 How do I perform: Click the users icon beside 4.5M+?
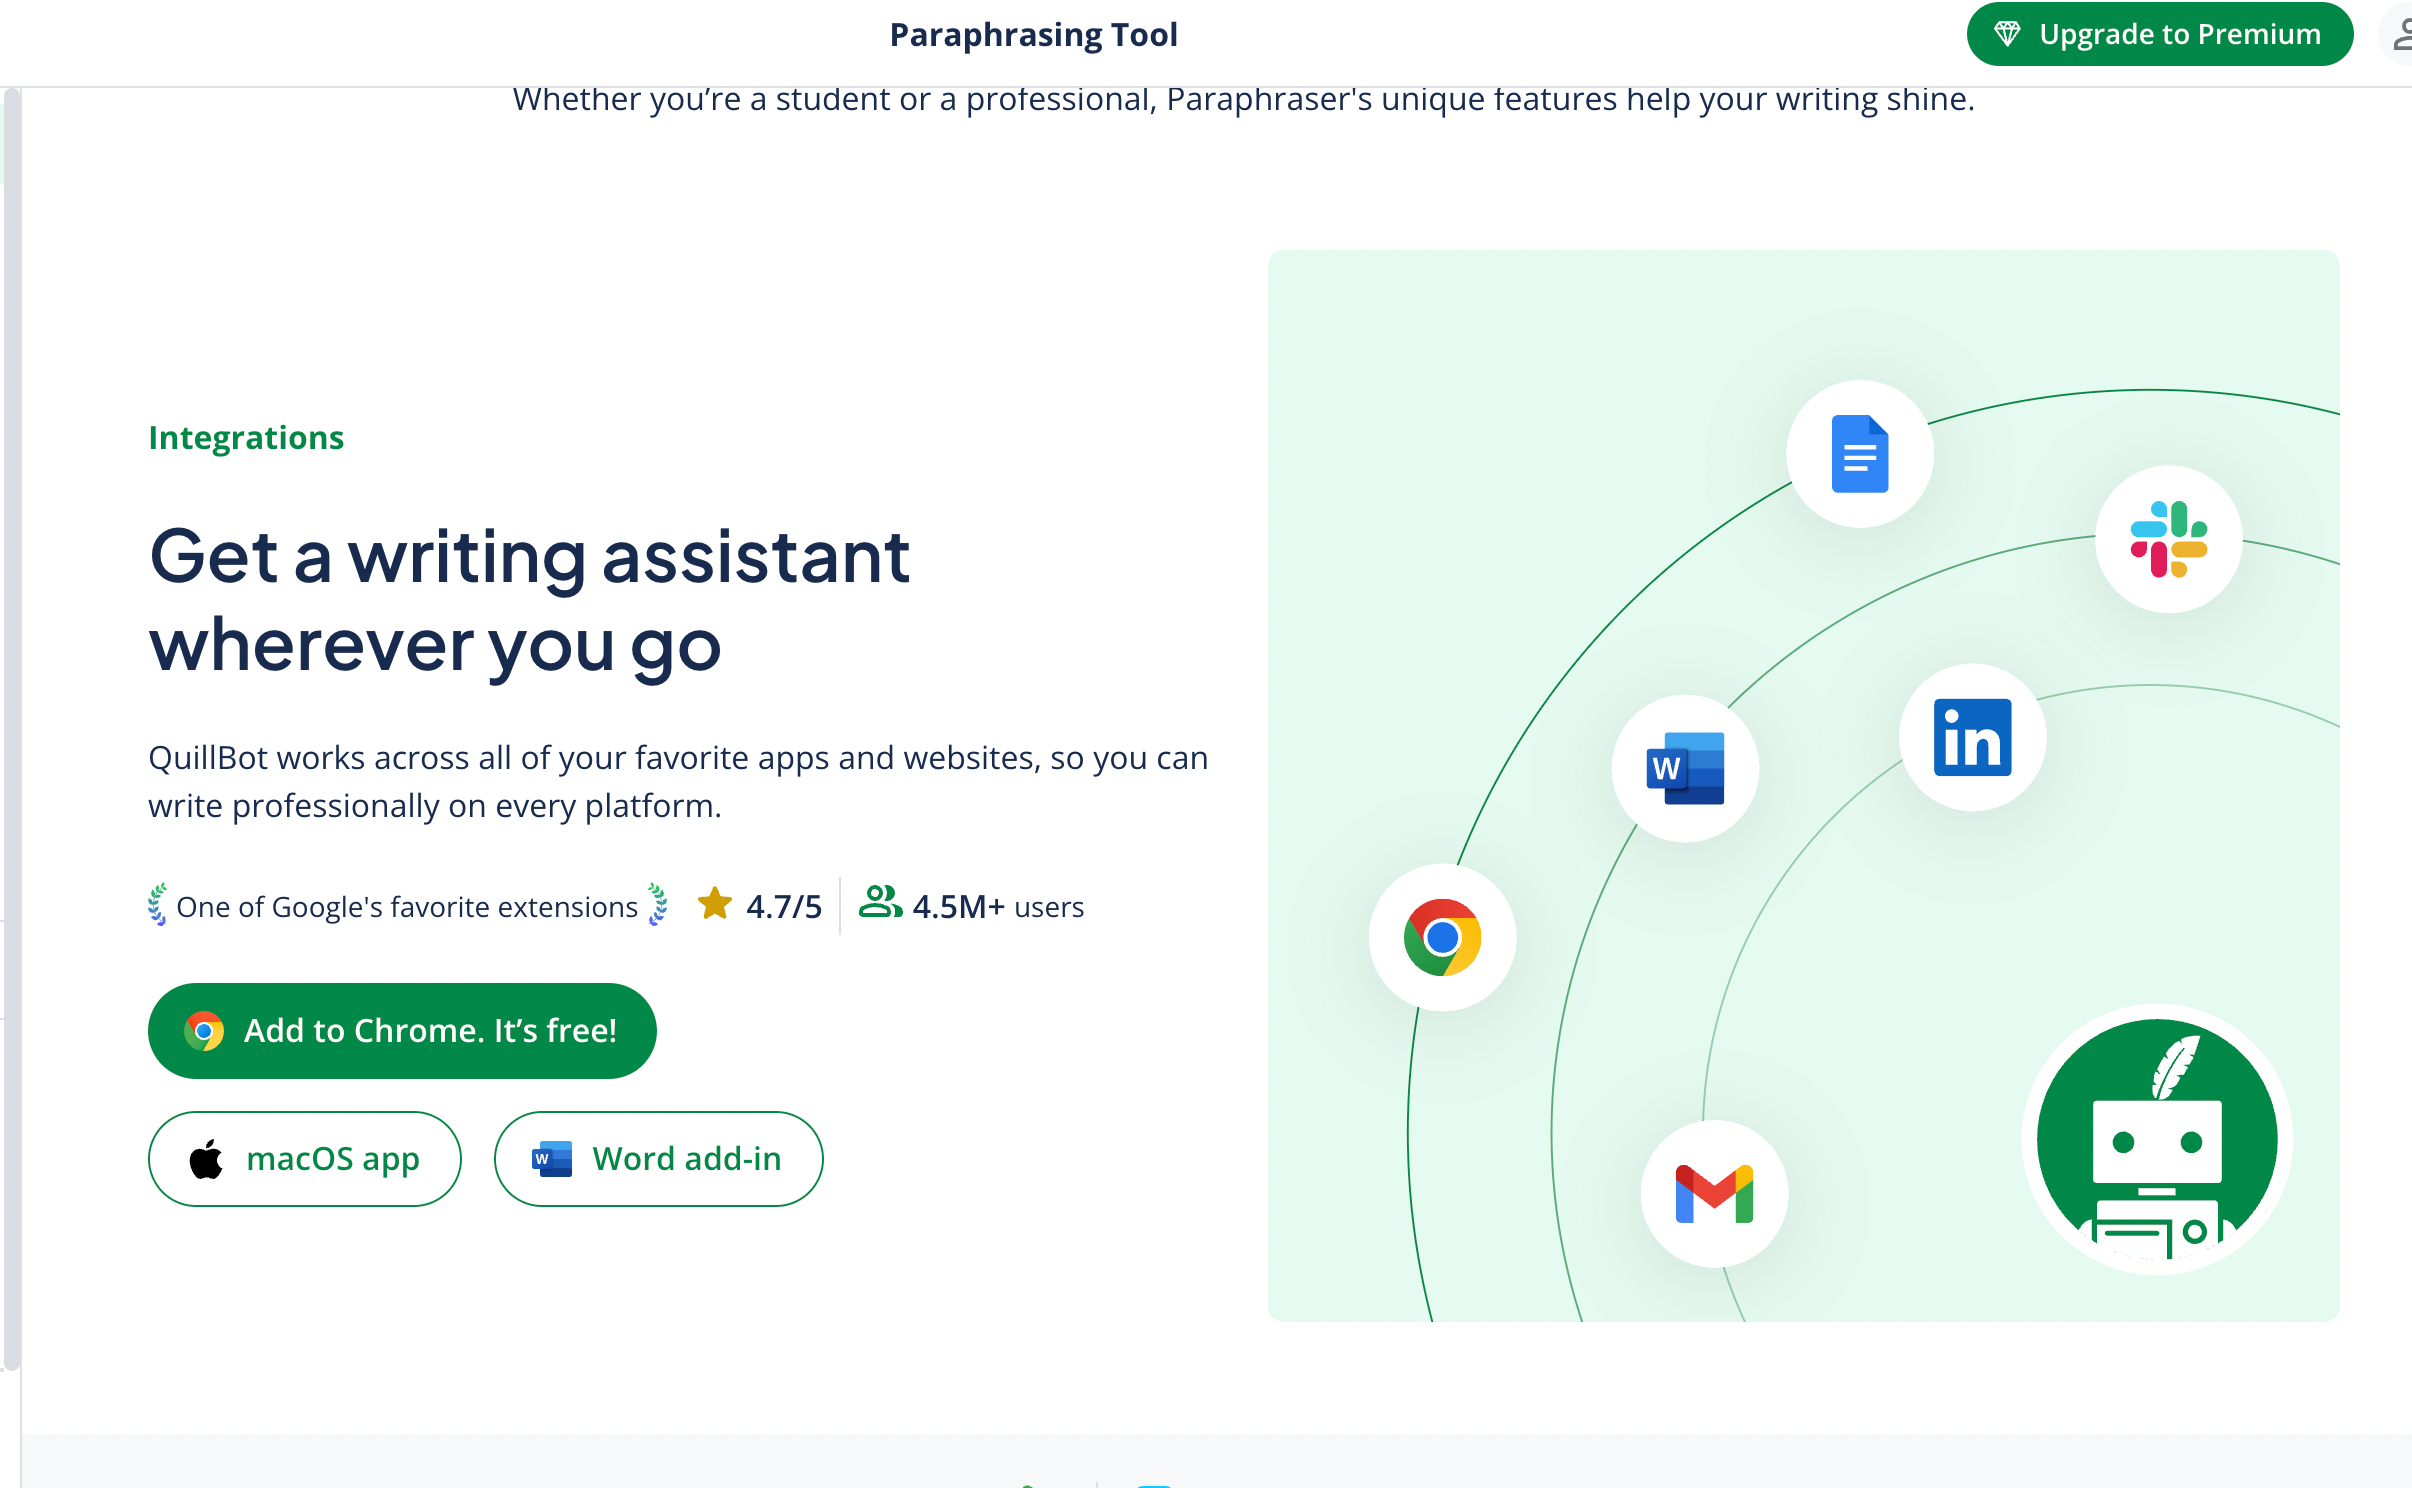[x=881, y=905]
